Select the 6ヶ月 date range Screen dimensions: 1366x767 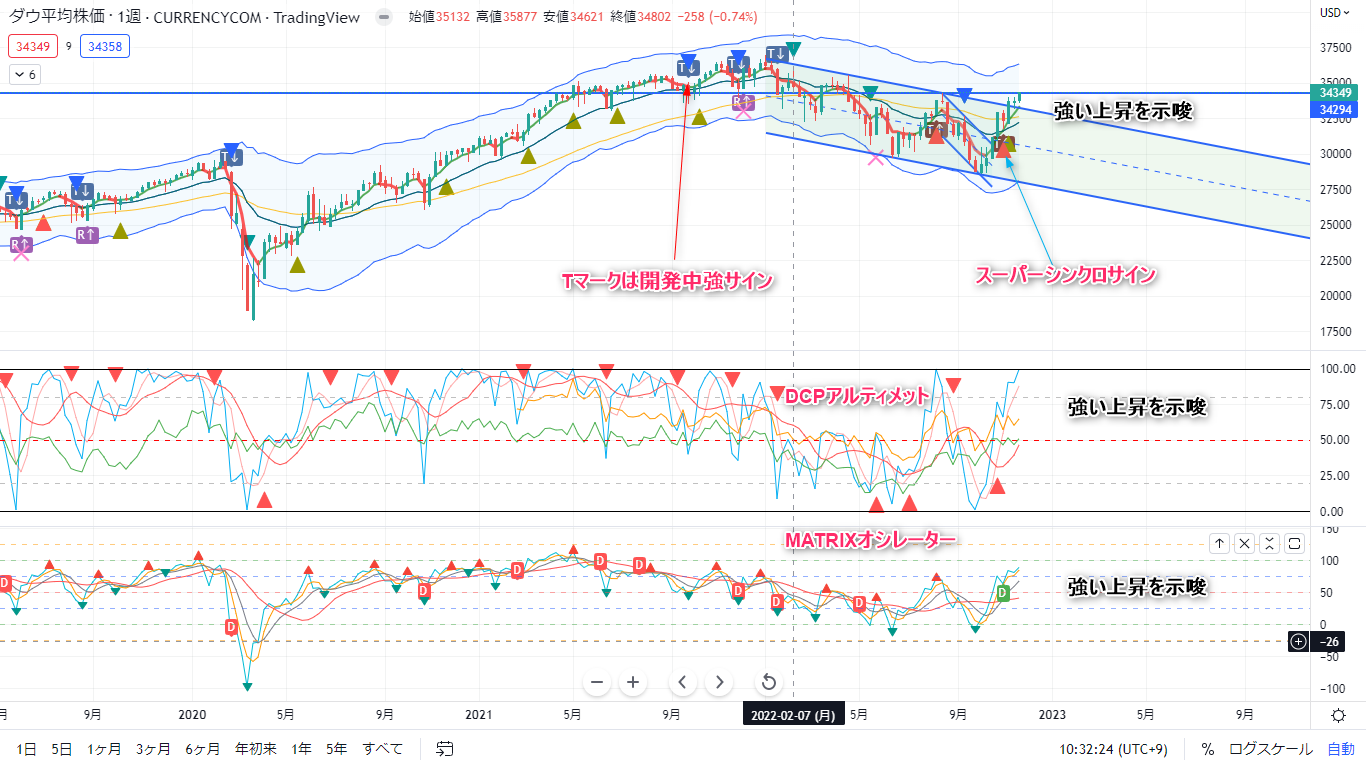coord(203,749)
